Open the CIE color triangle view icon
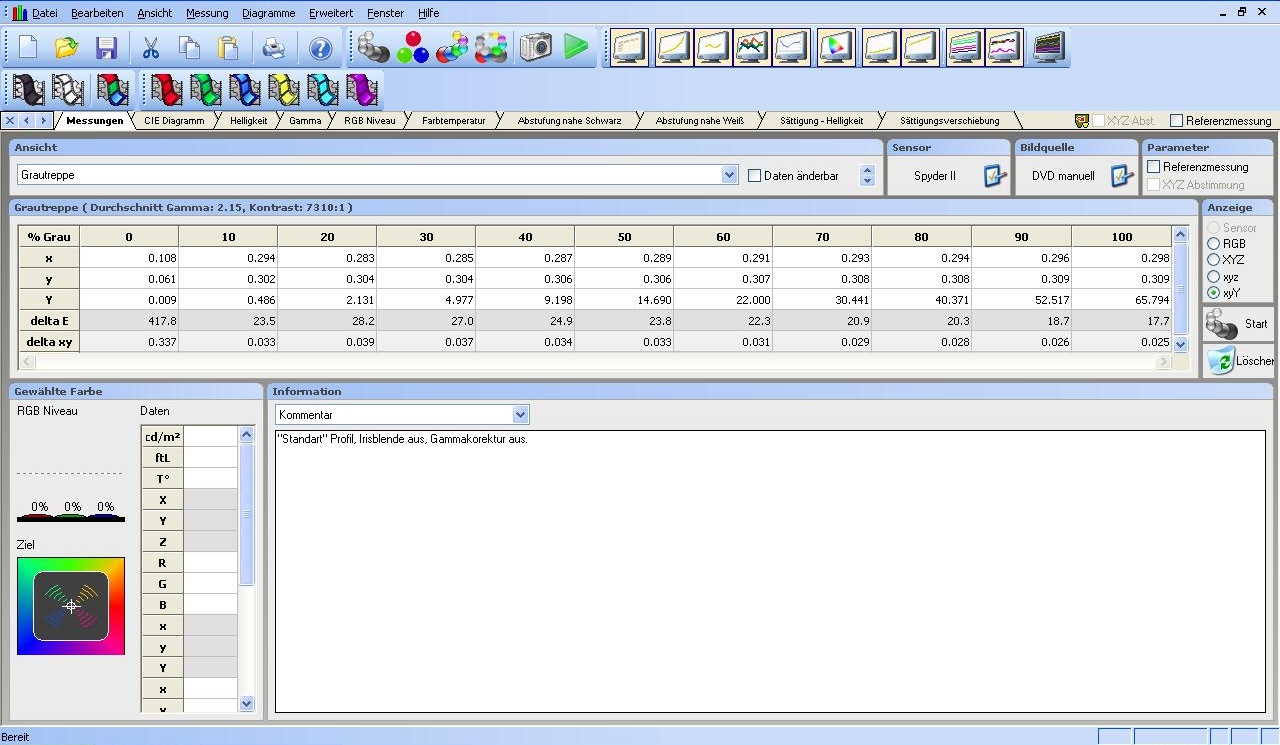1280x745 pixels. pyautogui.click(x=836, y=47)
